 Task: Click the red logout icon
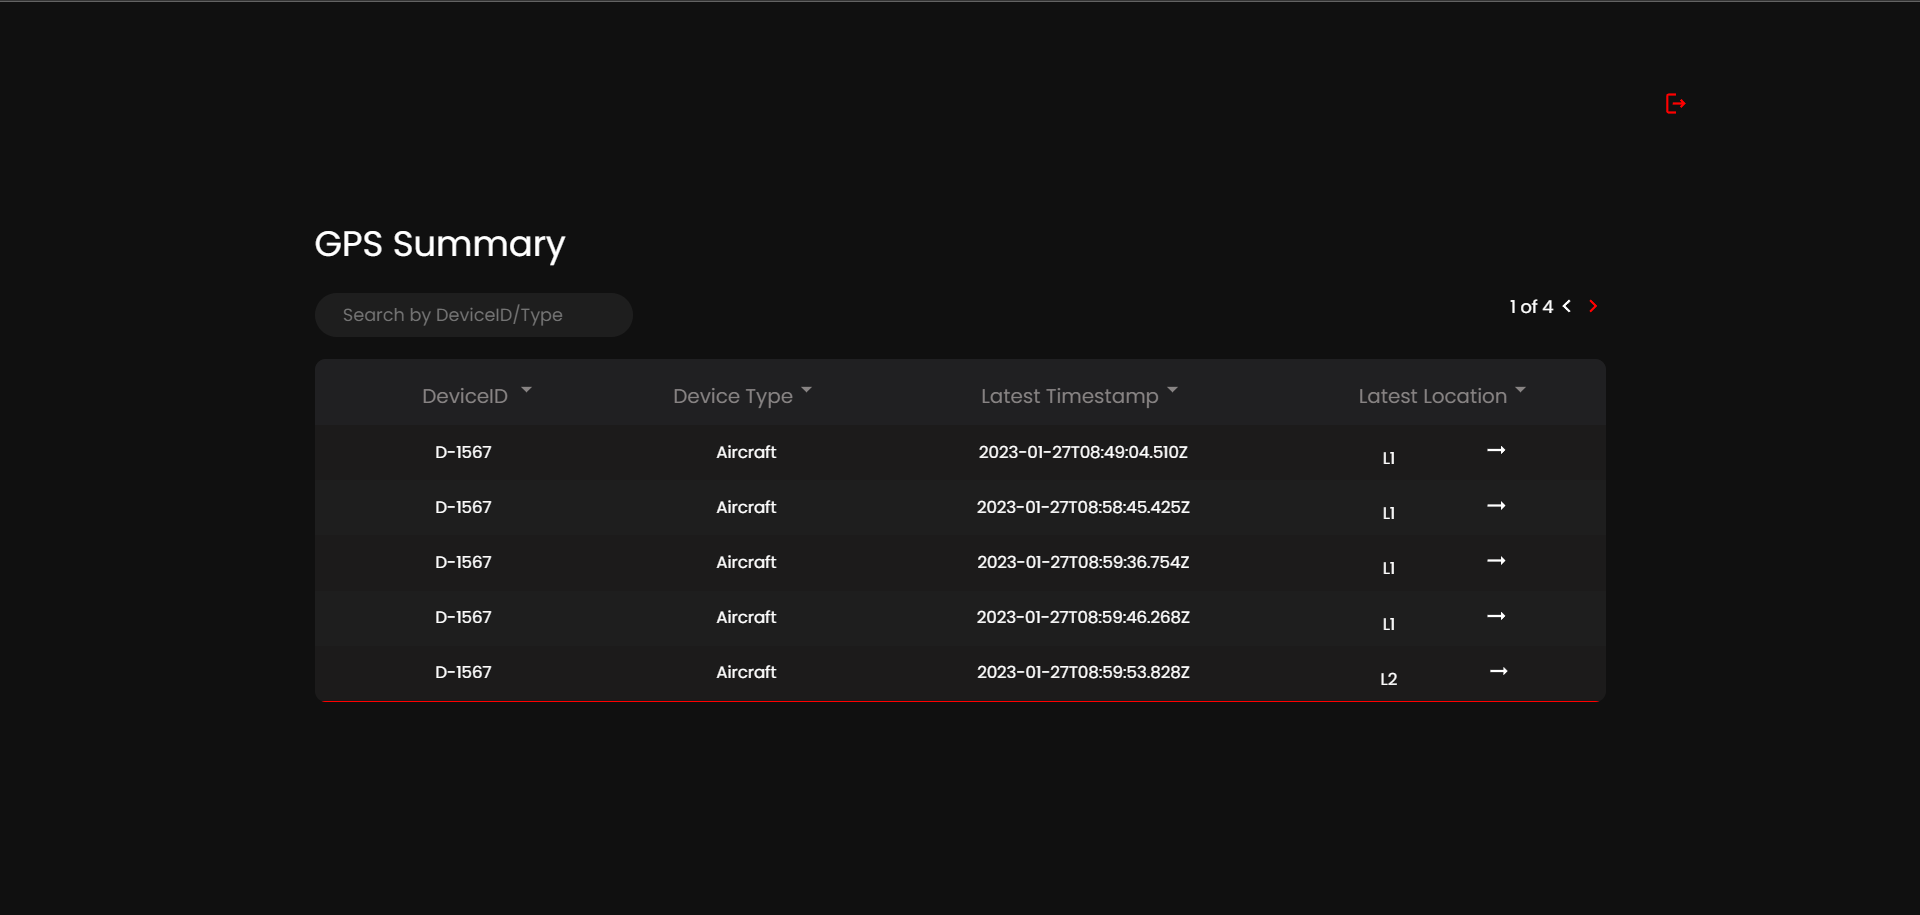[x=1676, y=104]
